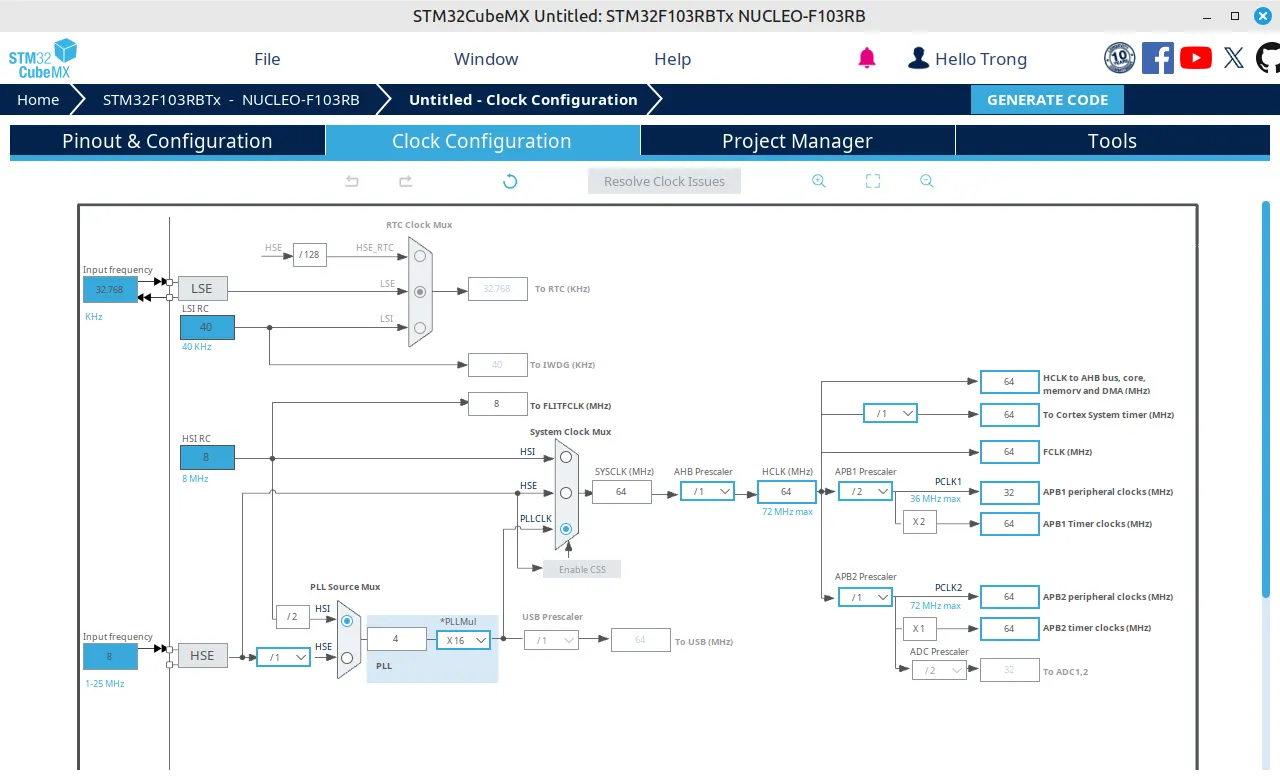Open the Facebook link icon
This screenshot has height=780, width=1280.
1157,58
